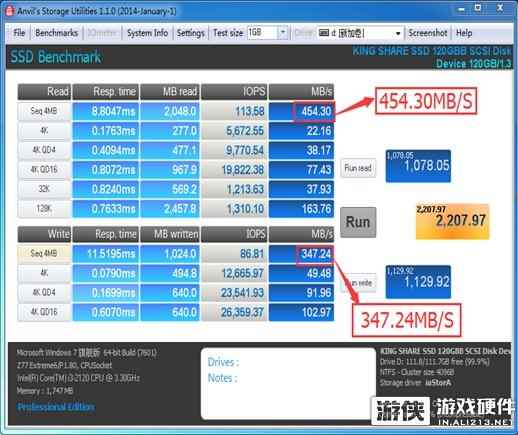The image size is (518, 435).
Task: Select the Write Seq 4MB row label
Action: [x=44, y=254]
